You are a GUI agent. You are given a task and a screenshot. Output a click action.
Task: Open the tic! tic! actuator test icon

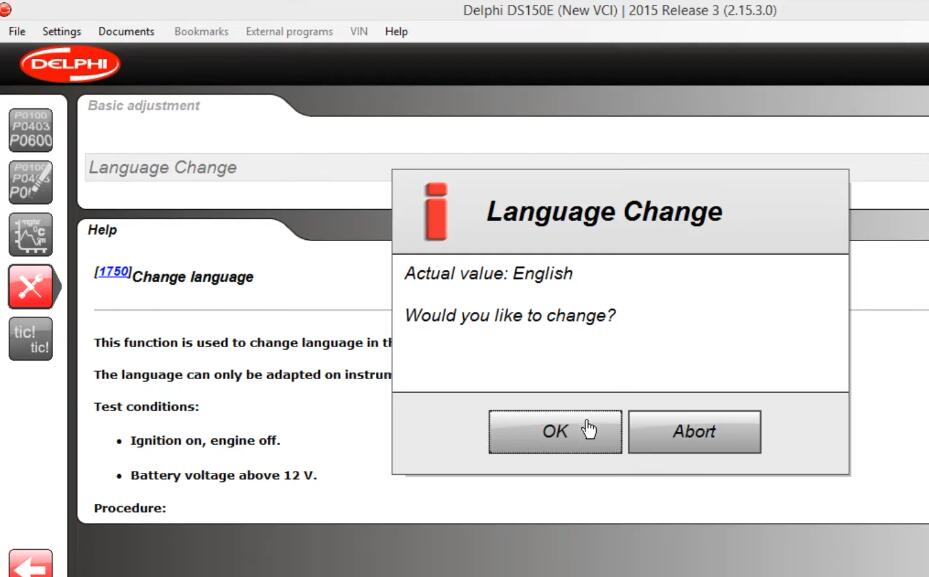click(x=31, y=339)
